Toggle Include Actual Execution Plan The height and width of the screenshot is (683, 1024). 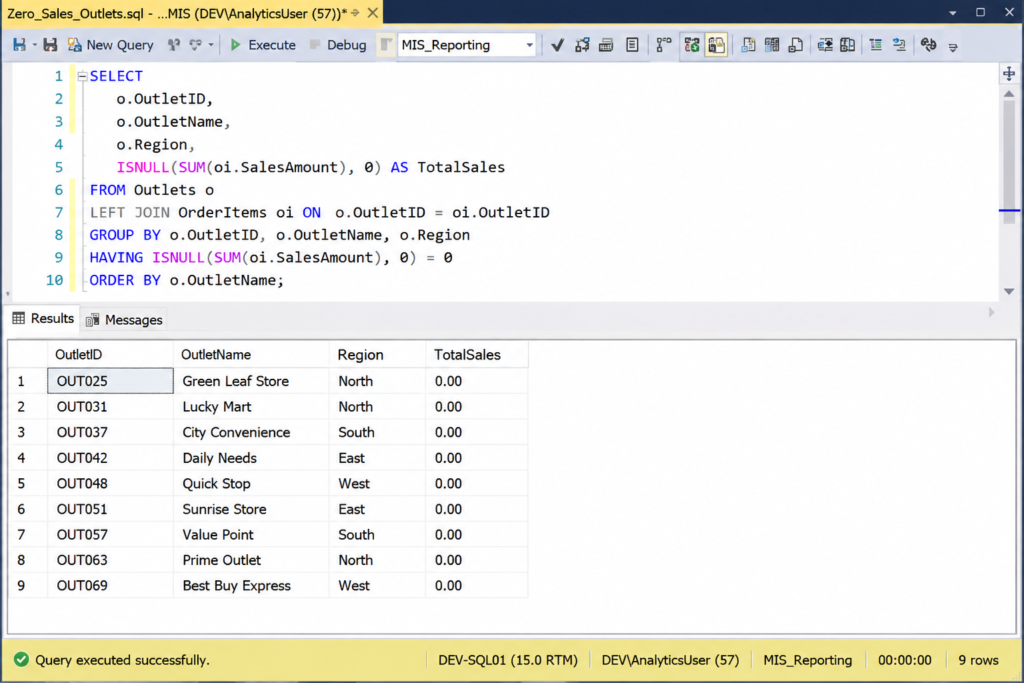tap(664, 45)
